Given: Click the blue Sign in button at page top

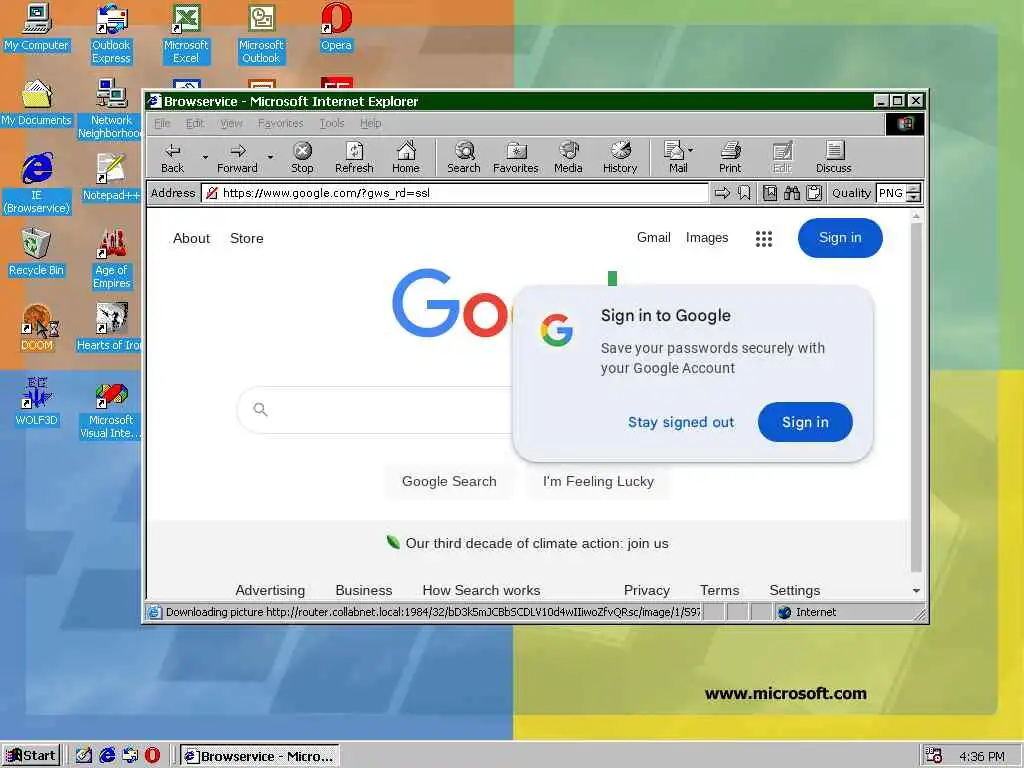Looking at the screenshot, I should pos(840,238).
